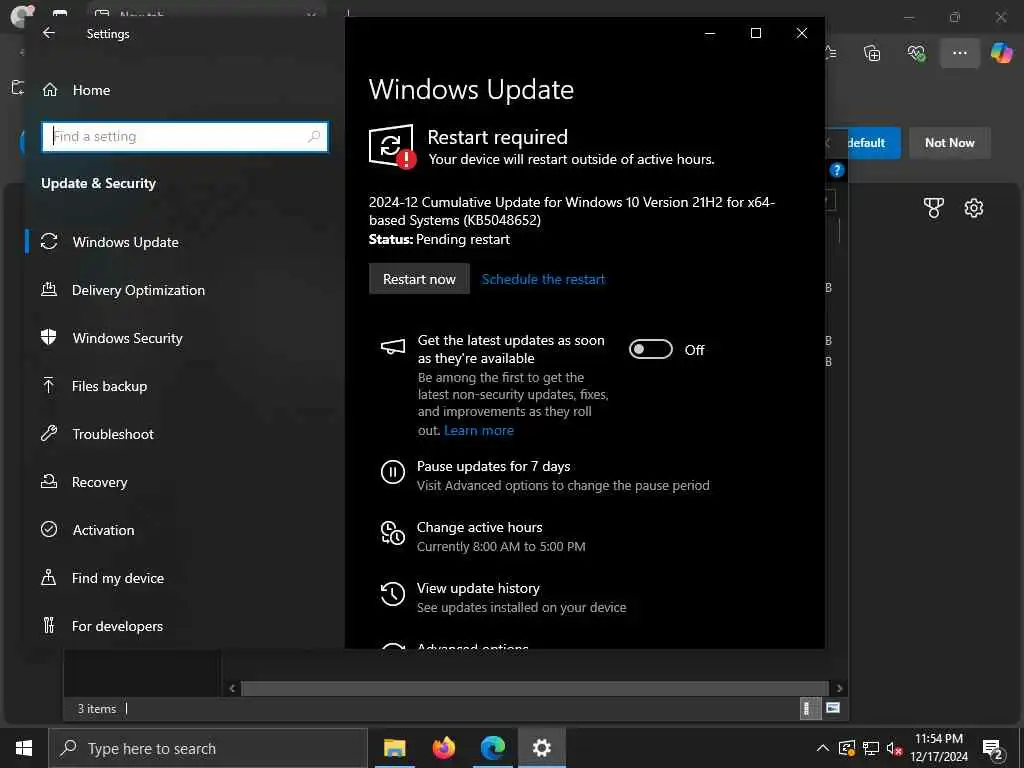This screenshot has height=768, width=1024.
Task: Focus the Find a setting search box
Action: coord(185,136)
